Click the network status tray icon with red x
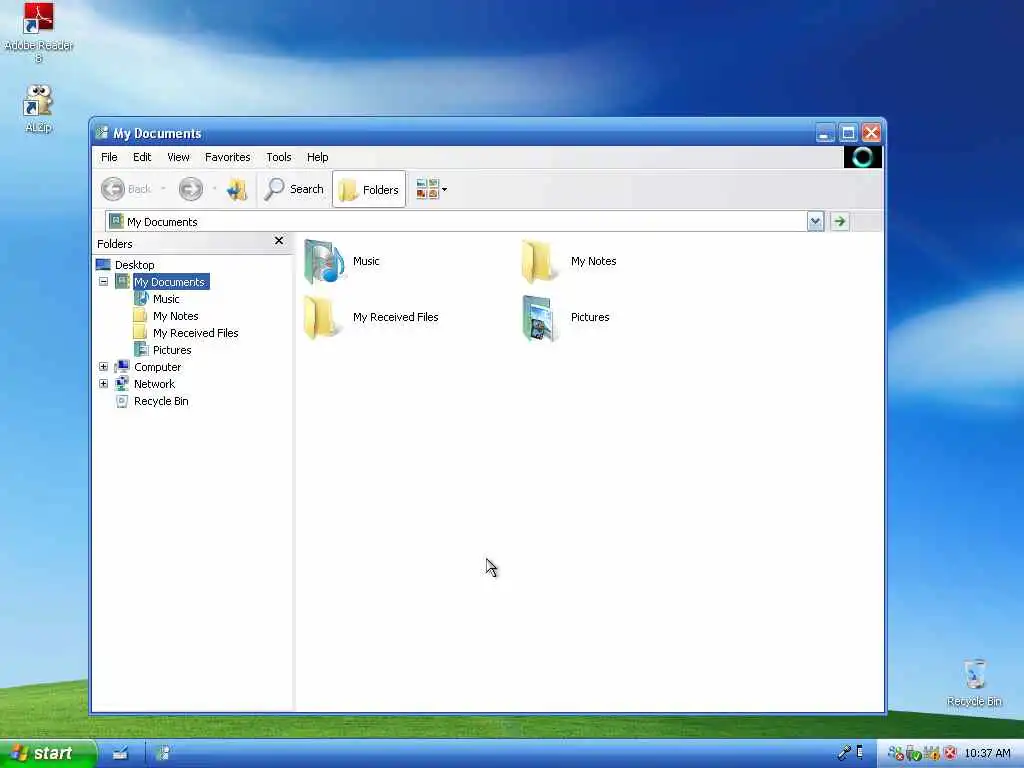1024x768 pixels. point(895,754)
